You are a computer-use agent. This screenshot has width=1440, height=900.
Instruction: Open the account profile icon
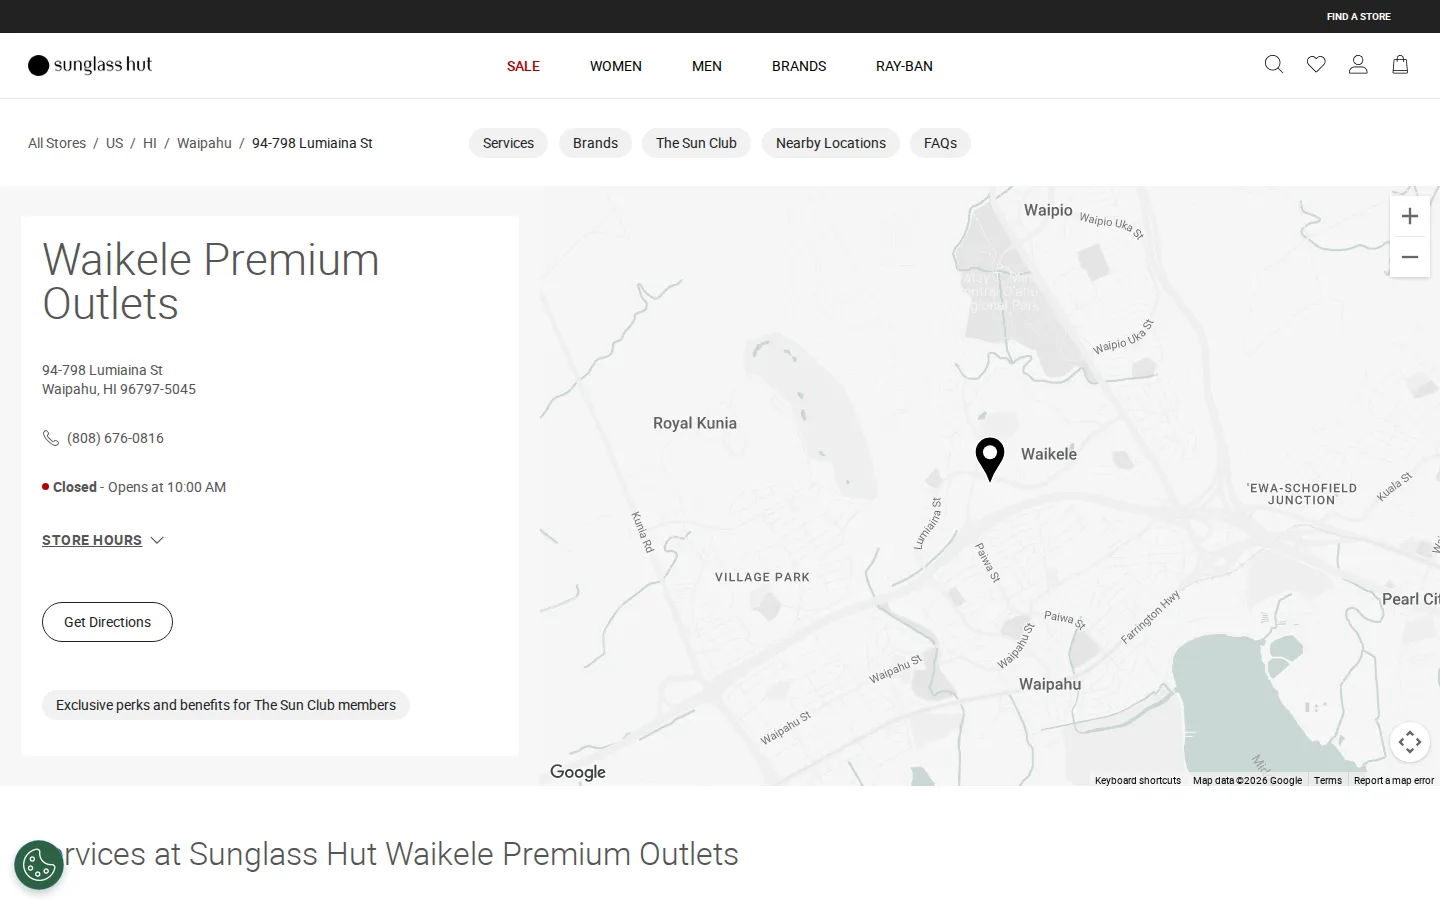pyautogui.click(x=1358, y=65)
